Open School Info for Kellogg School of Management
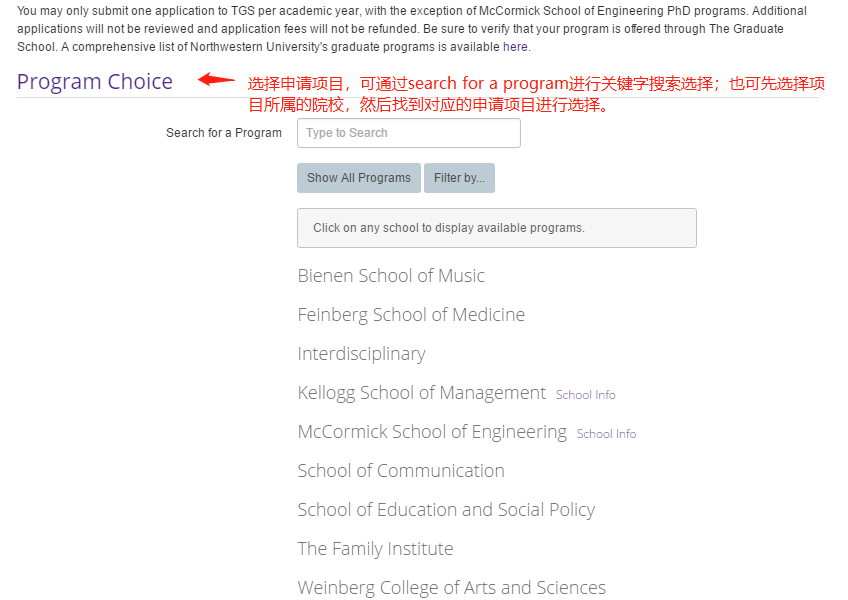The height and width of the screenshot is (600, 848). click(585, 395)
